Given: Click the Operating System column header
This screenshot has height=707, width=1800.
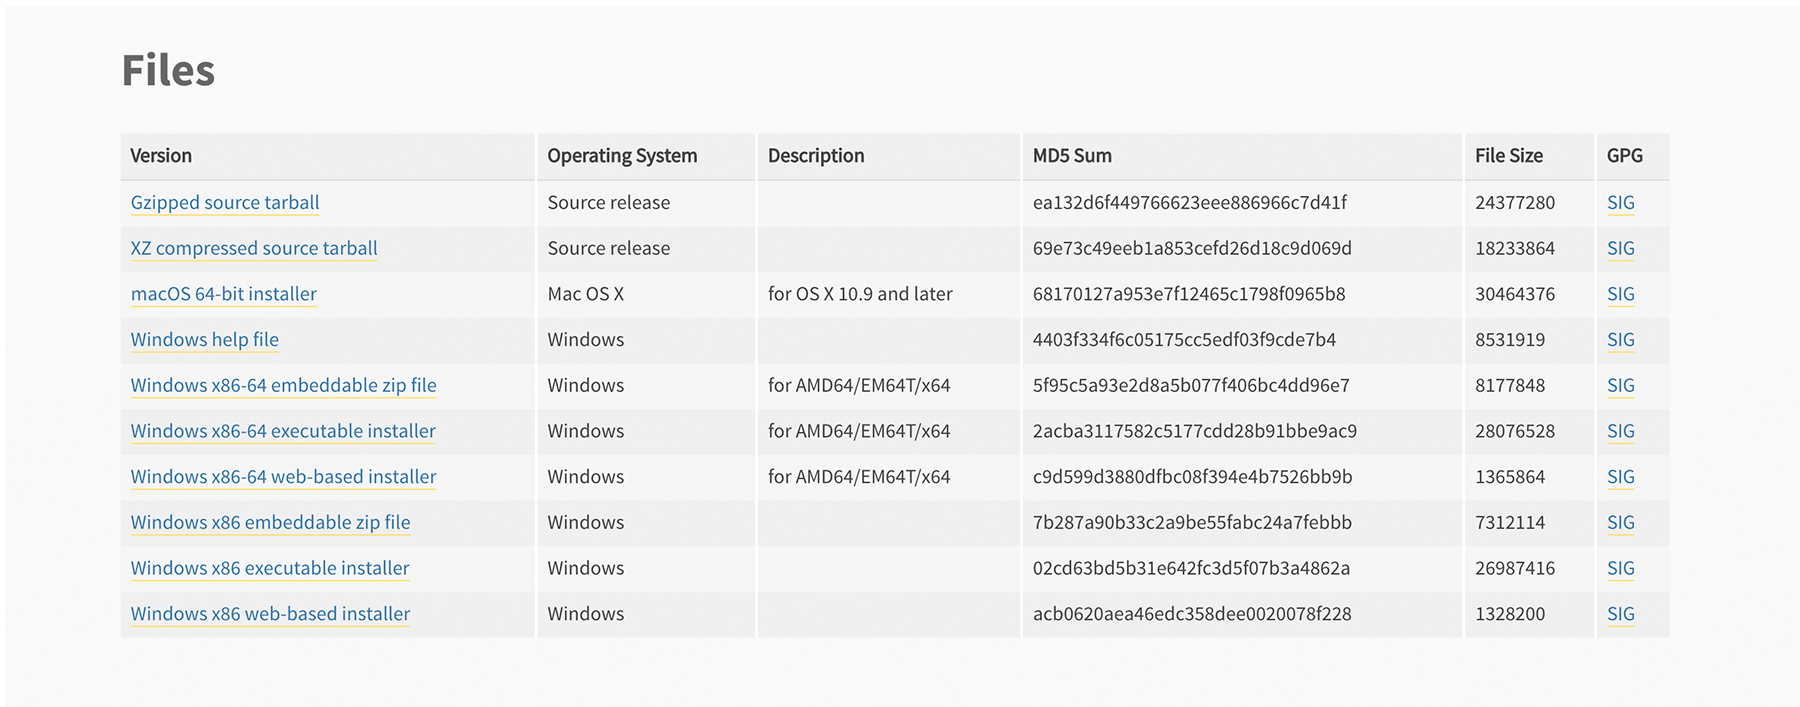Looking at the screenshot, I should pyautogui.click(x=622, y=156).
